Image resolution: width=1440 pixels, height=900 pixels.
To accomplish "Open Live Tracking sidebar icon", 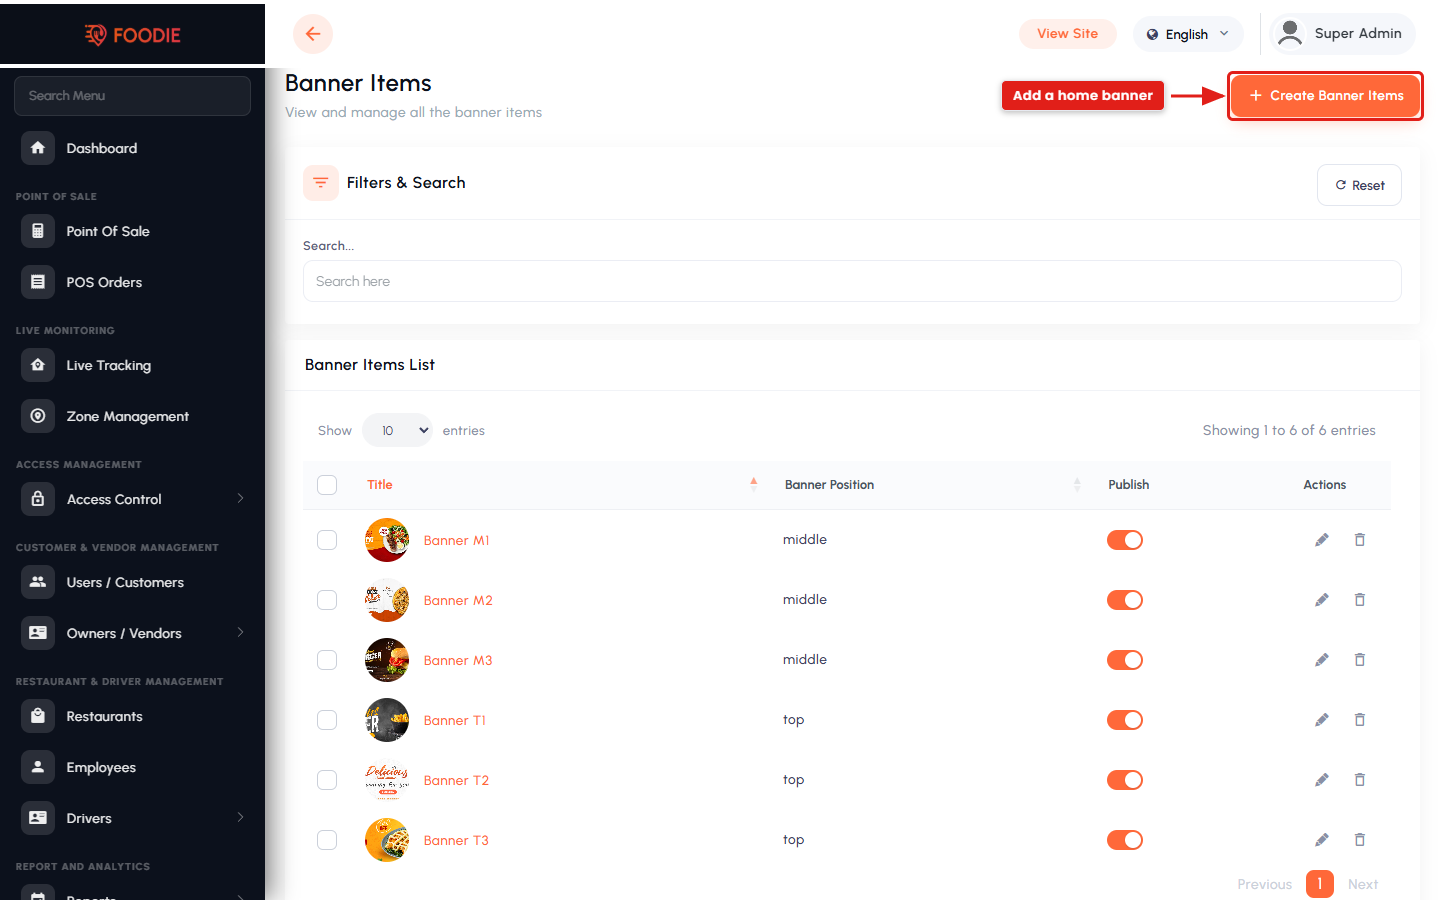I will (38, 365).
